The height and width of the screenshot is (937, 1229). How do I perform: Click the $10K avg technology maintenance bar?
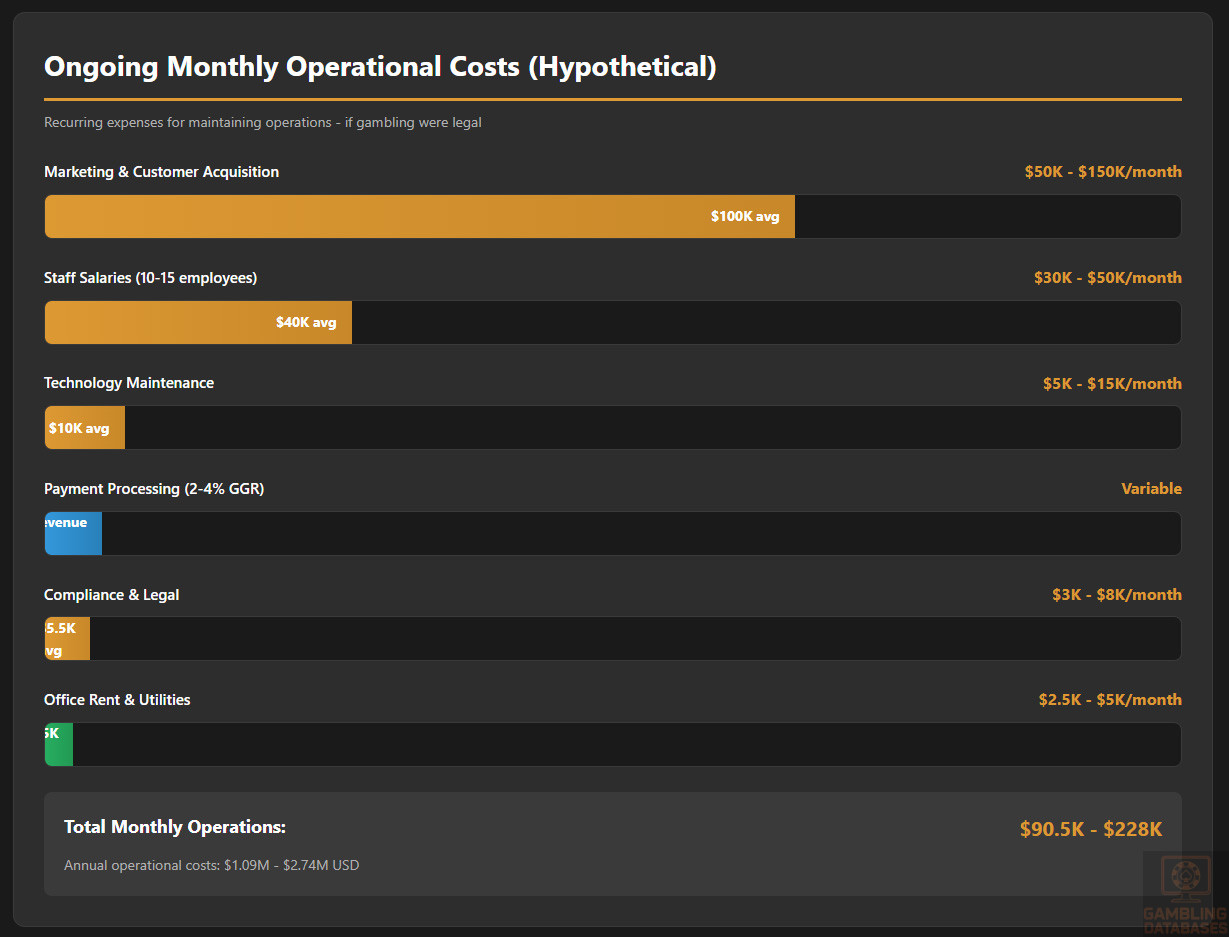85,428
